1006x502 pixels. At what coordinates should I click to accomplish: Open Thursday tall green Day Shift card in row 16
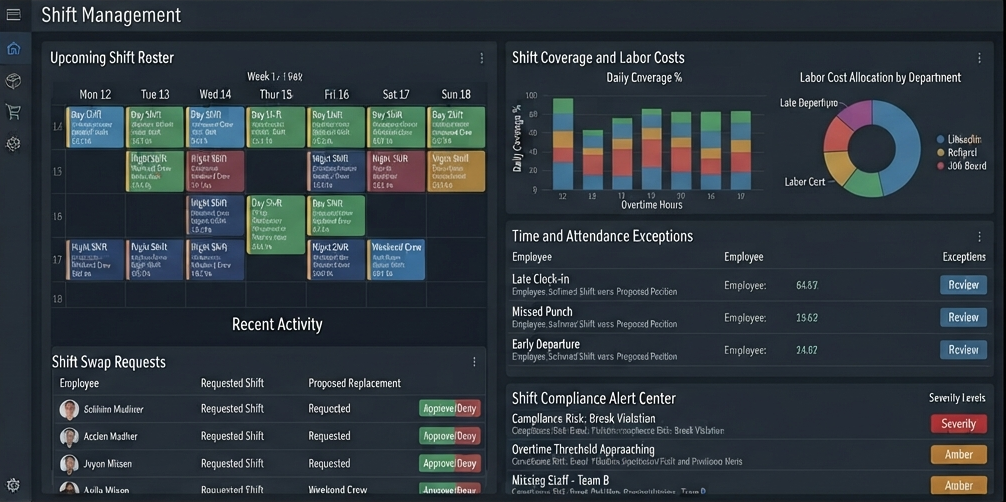tap(276, 225)
